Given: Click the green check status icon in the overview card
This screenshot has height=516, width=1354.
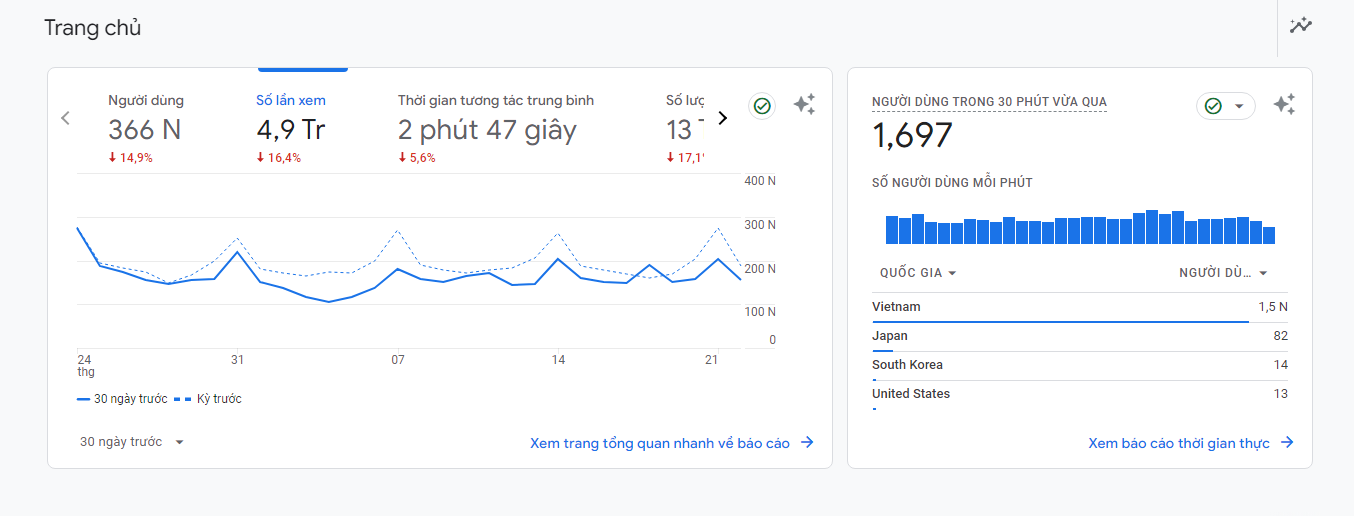Looking at the screenshot, I should click(x=762, y=106).
